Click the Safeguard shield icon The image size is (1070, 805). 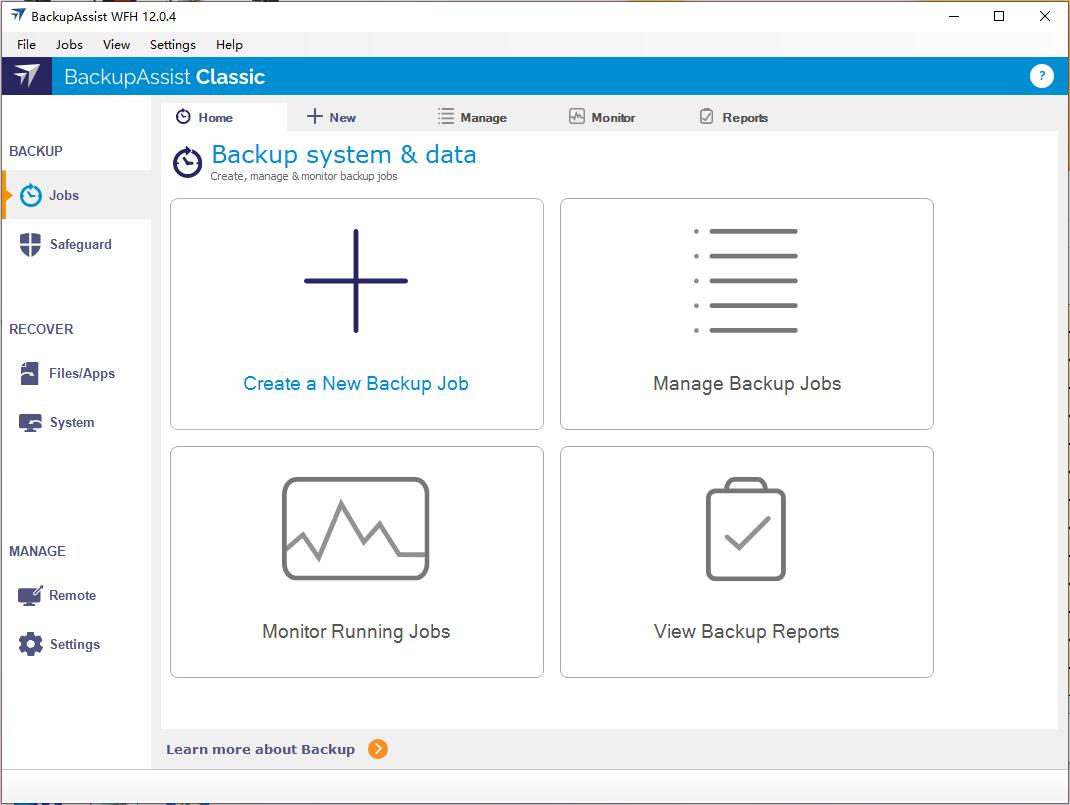(x=30, y=244)
